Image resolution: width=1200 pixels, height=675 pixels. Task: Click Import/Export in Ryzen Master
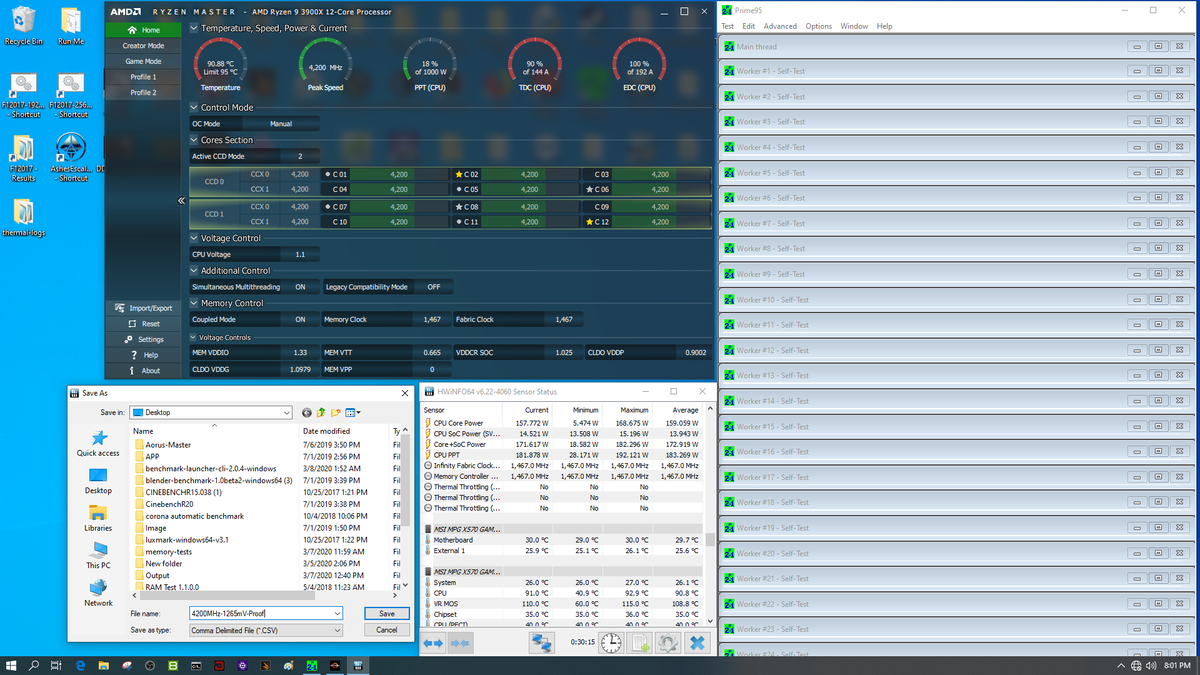[x=144, y=308]
